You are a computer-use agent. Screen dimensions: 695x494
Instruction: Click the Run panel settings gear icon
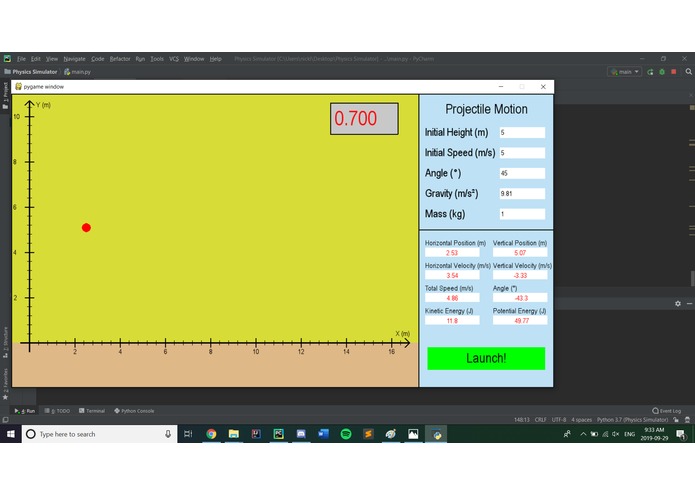(x=678, y=303)
